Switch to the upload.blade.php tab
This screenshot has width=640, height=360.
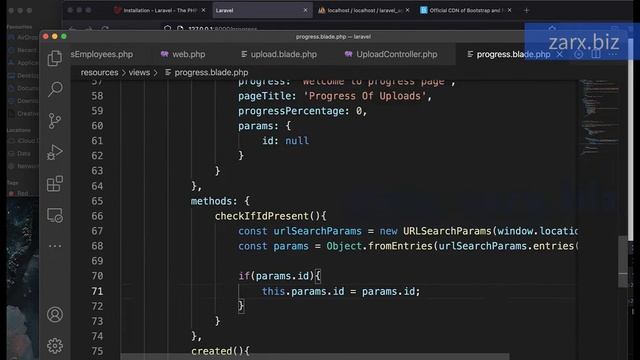point(279,54)
